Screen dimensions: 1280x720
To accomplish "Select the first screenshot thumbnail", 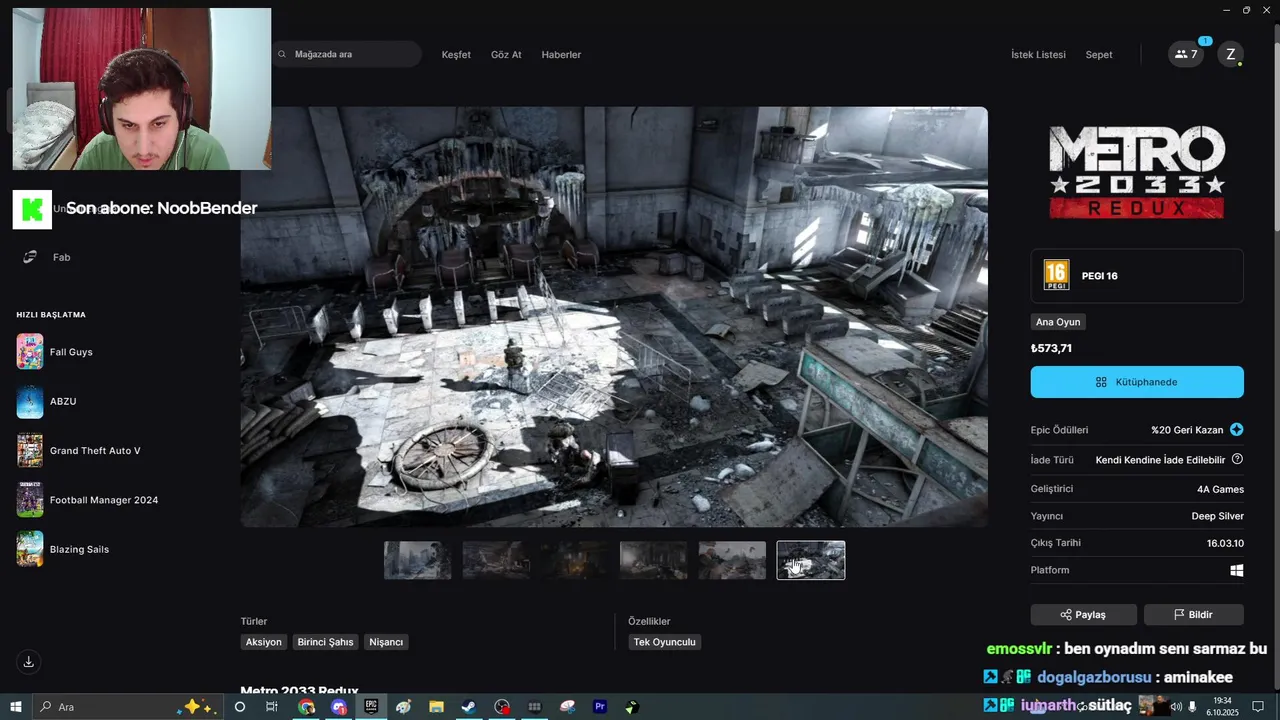I will tap(417, 560).
